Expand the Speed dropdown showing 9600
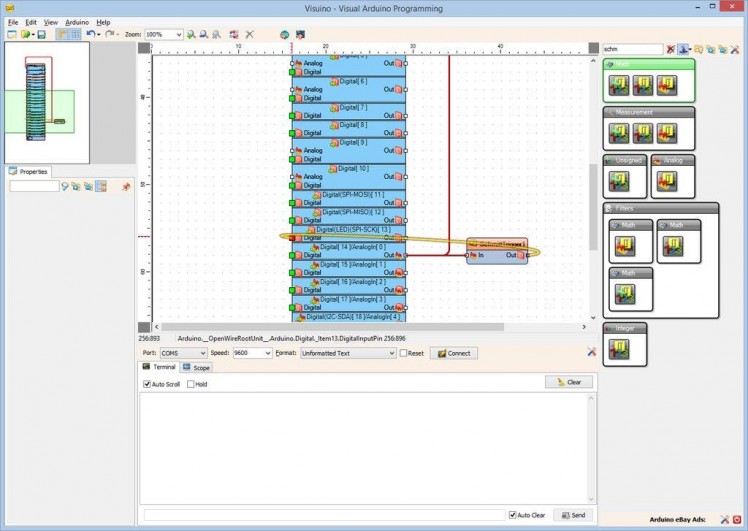Image resolution: width=748 pixels, height=531 pixels. [251, 353]
